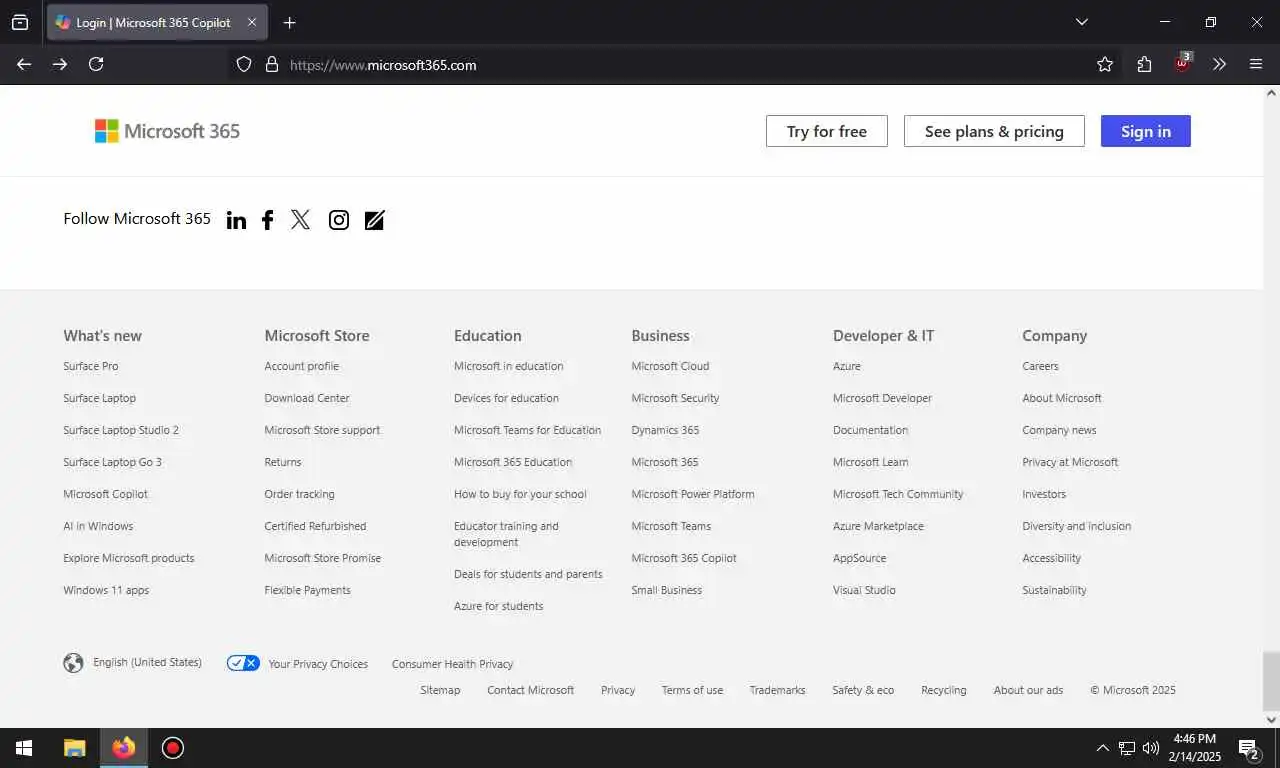Close the Microsoft 365 Copilot tab

[x=252, y=22]
